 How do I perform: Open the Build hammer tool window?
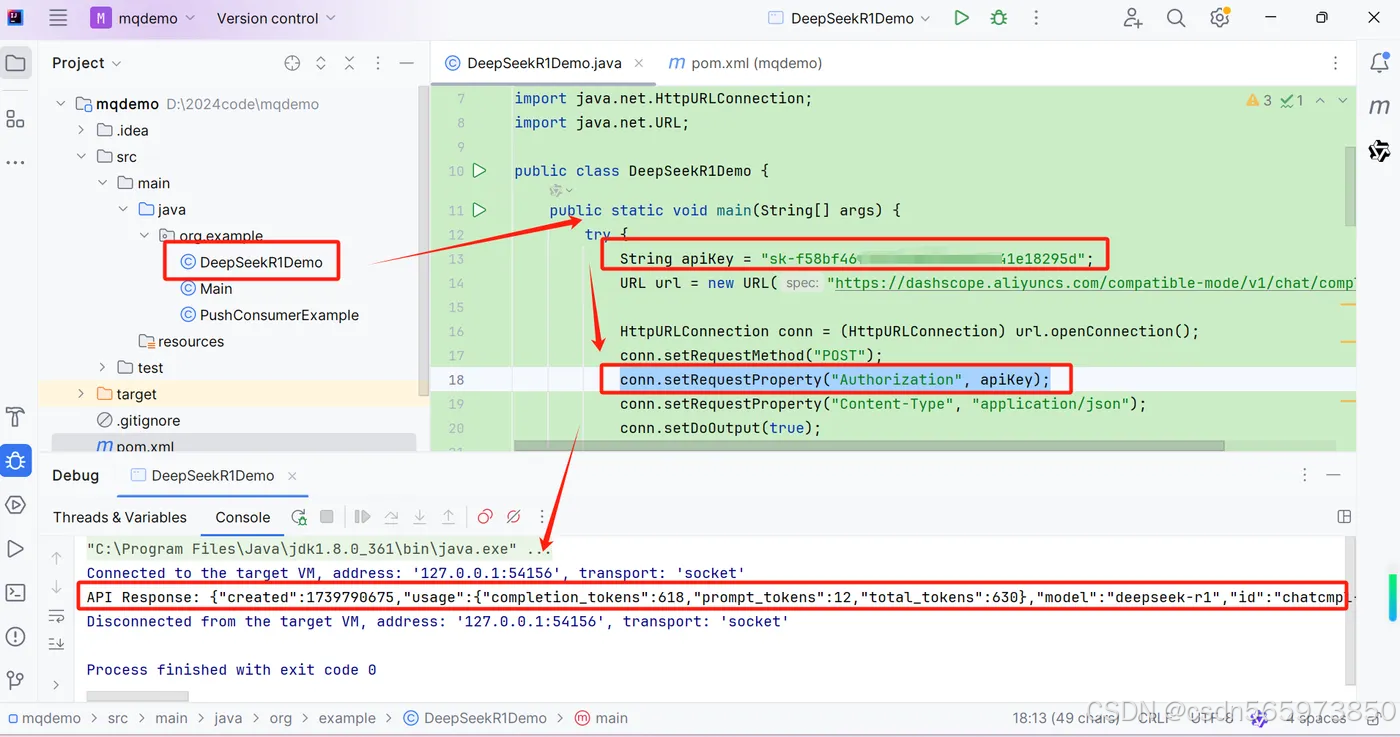pos(15,416)
